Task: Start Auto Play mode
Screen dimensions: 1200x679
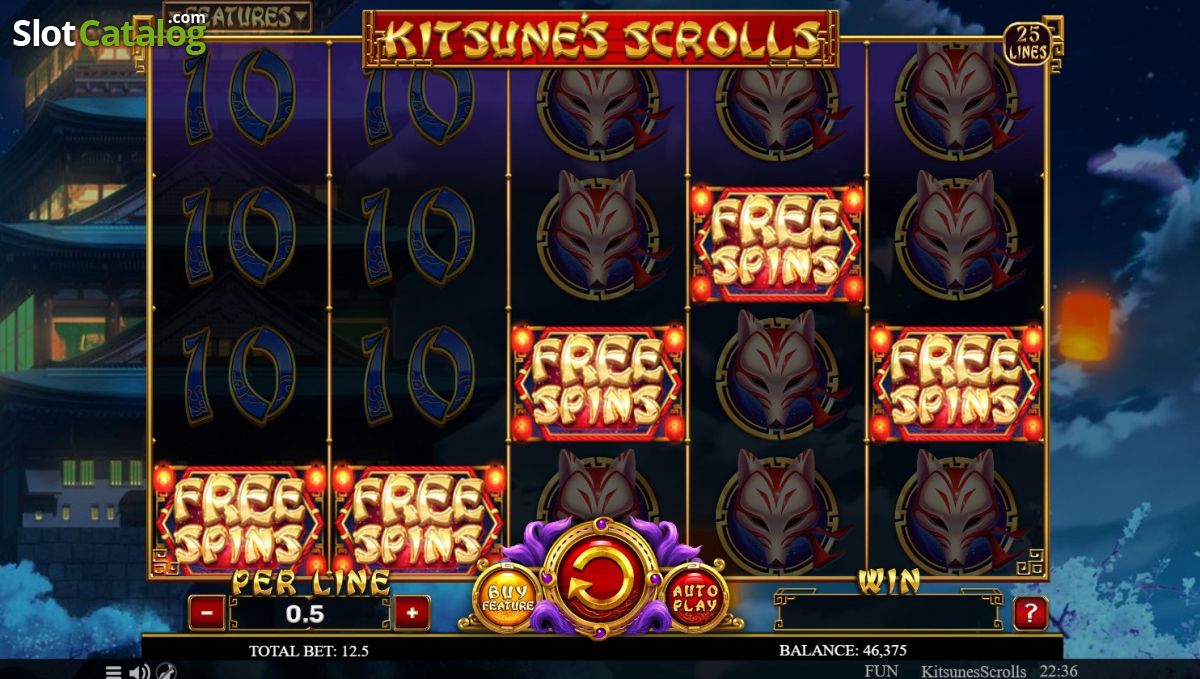Action: pyautogui.click(x=694, y=598)
